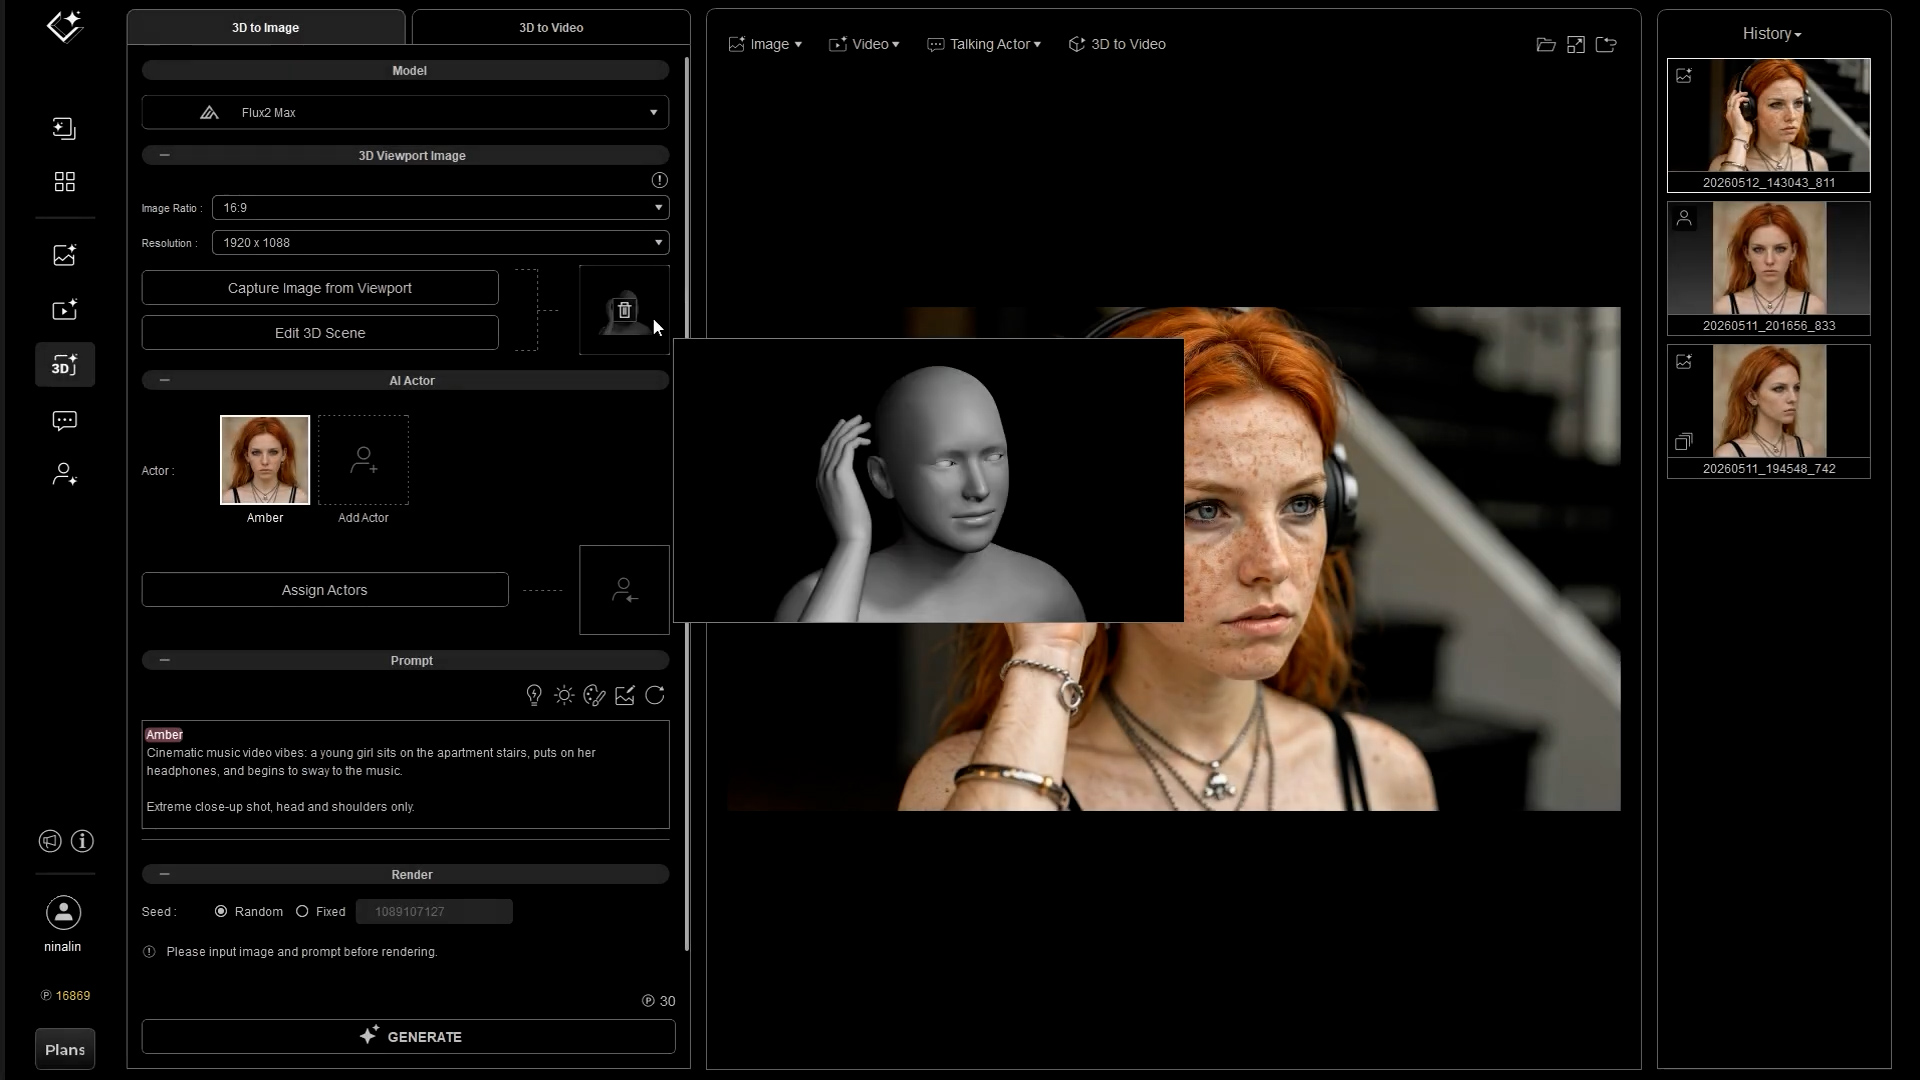Click Capture Image from Viewport button
The width and height of the screenshot is (1920, 1080).
point(320,288)
